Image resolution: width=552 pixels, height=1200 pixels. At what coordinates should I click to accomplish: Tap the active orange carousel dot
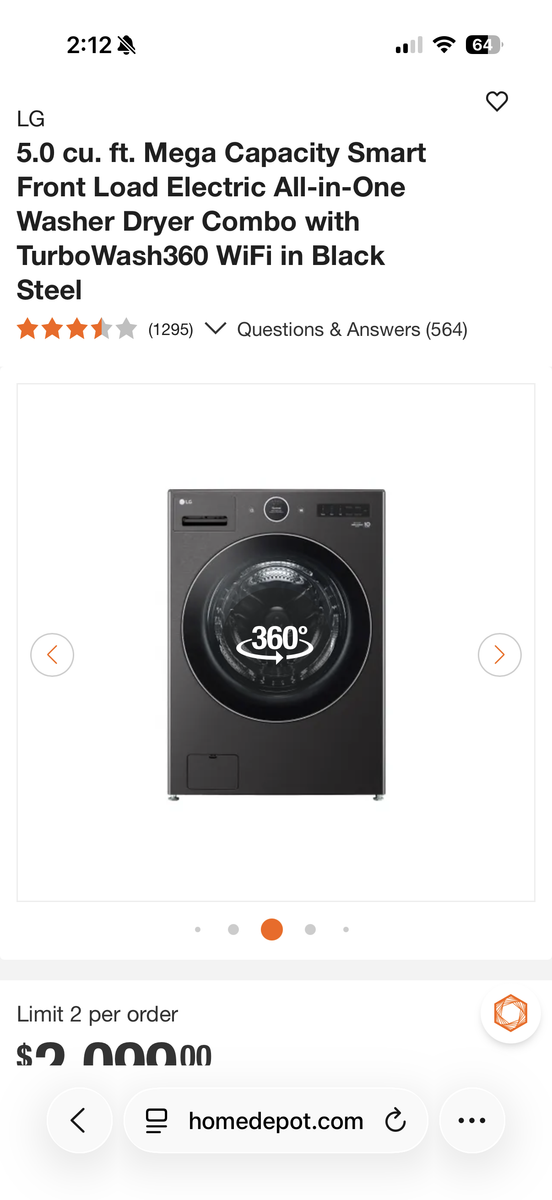pyautogui.click(x=271, y=929)
